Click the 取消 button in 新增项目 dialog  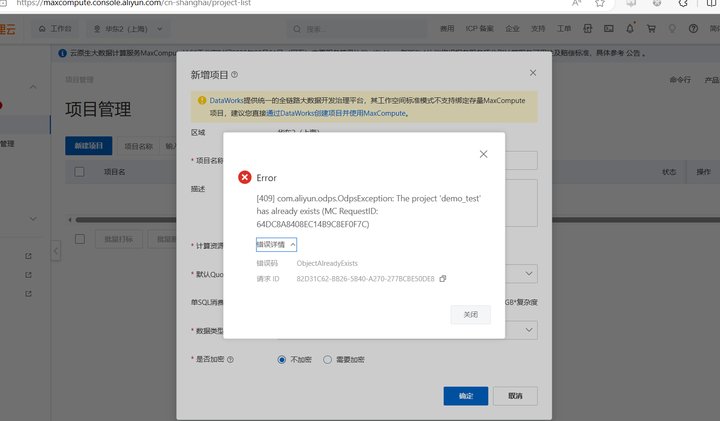(515, 396)
